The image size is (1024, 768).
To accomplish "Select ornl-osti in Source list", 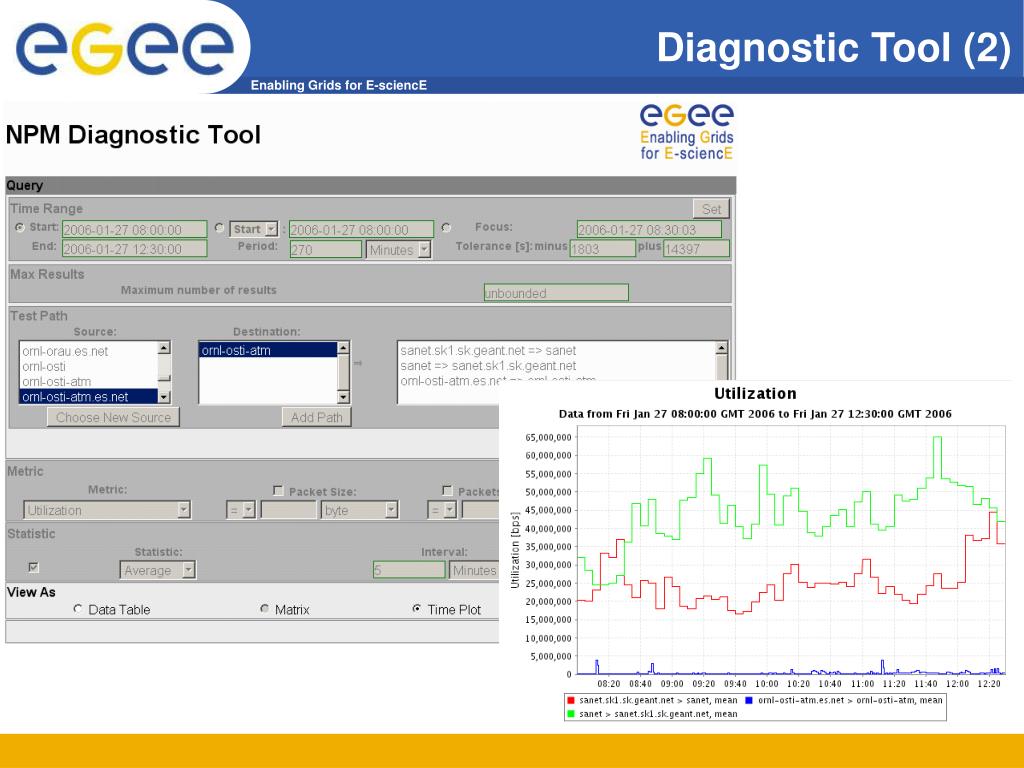I will [89, 366].
